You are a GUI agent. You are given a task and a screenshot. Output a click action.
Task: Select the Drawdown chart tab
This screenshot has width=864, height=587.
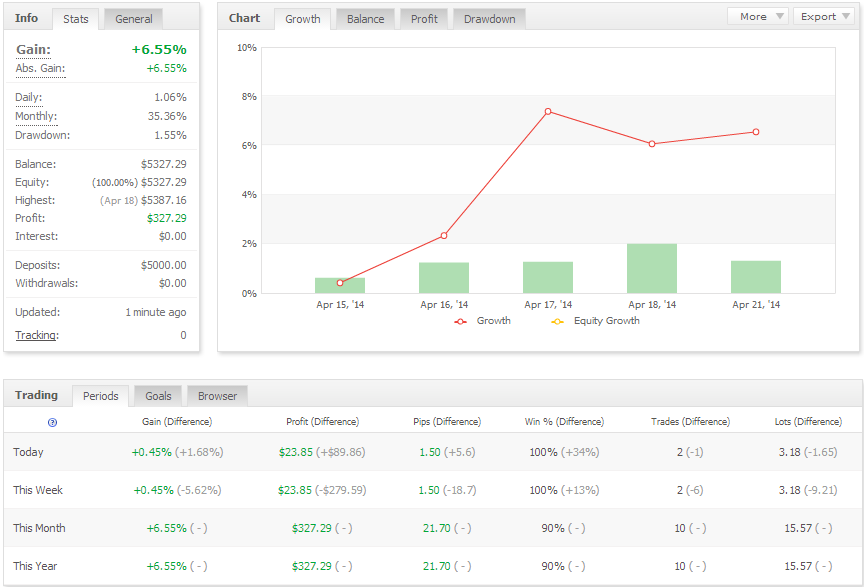[x=489, y=19]
